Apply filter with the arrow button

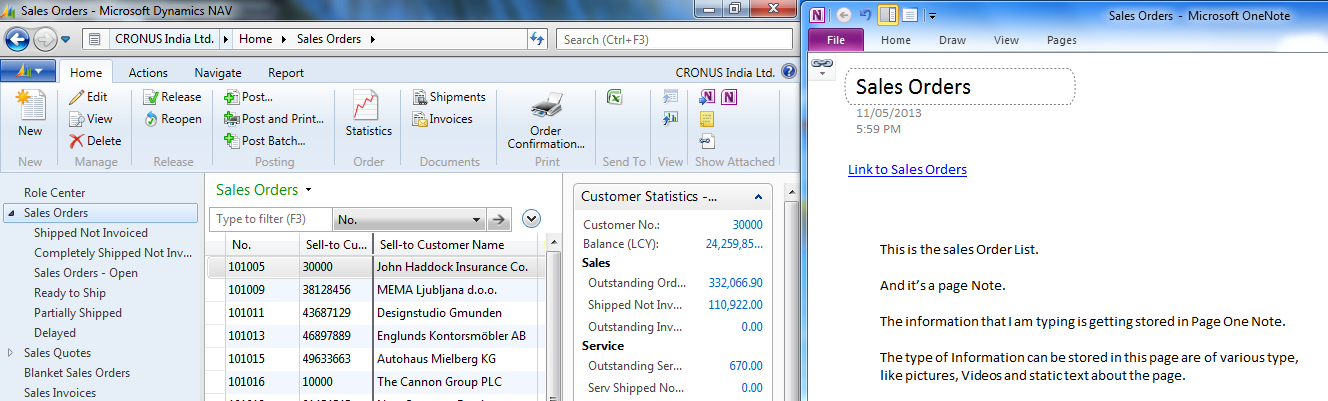click(499, 220)
